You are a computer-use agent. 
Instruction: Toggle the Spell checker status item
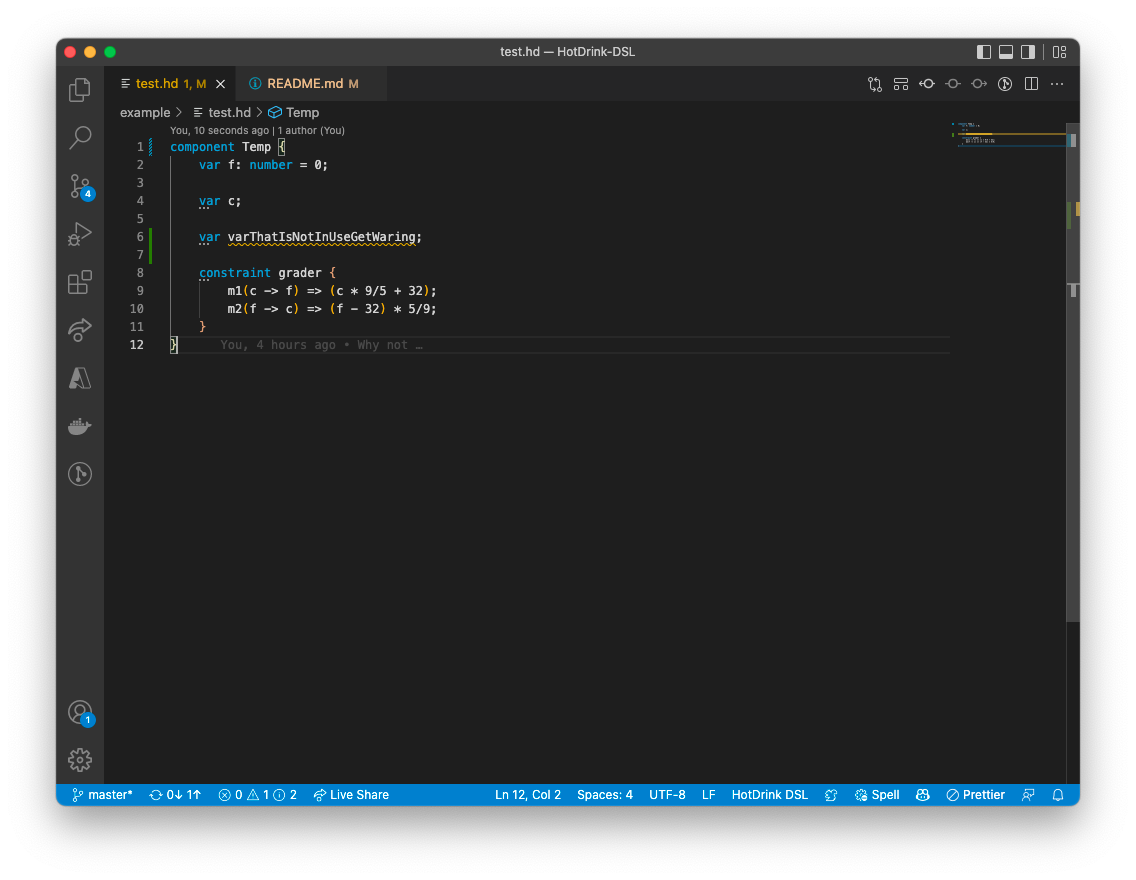(877, 795)
